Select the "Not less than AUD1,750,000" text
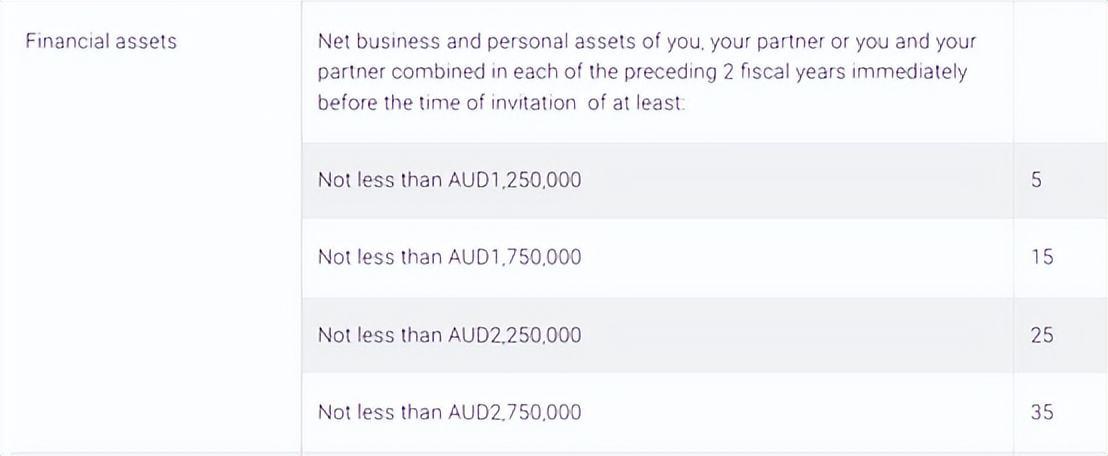The height and width of the screenshot is (456, 1108). coord(449,257)
